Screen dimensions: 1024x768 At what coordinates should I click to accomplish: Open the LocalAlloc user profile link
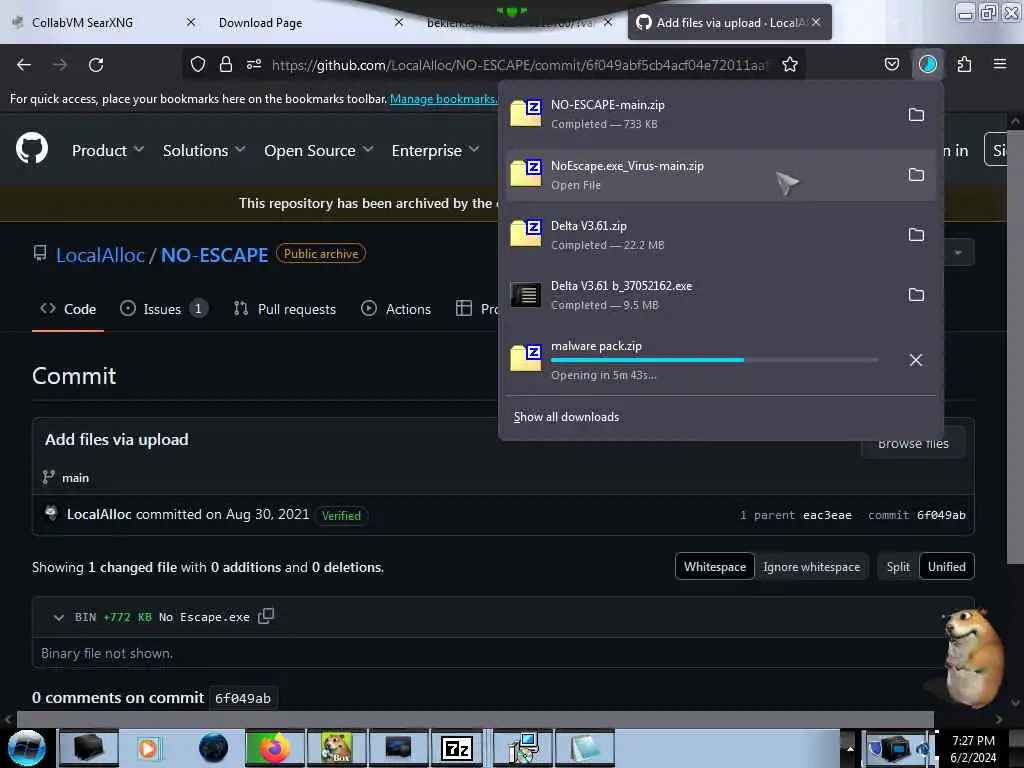pos(100,255)
